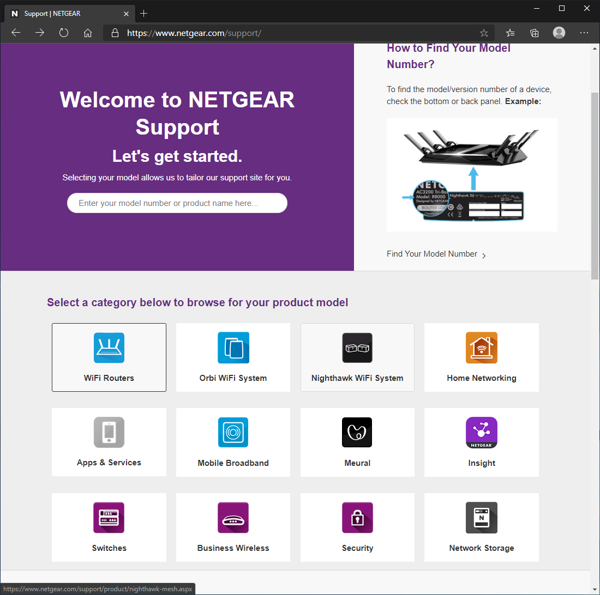The height and width of the screenshot is (595, 600).
Task: Click the Mobile Broadband label
Action: [x=233, y=463]
